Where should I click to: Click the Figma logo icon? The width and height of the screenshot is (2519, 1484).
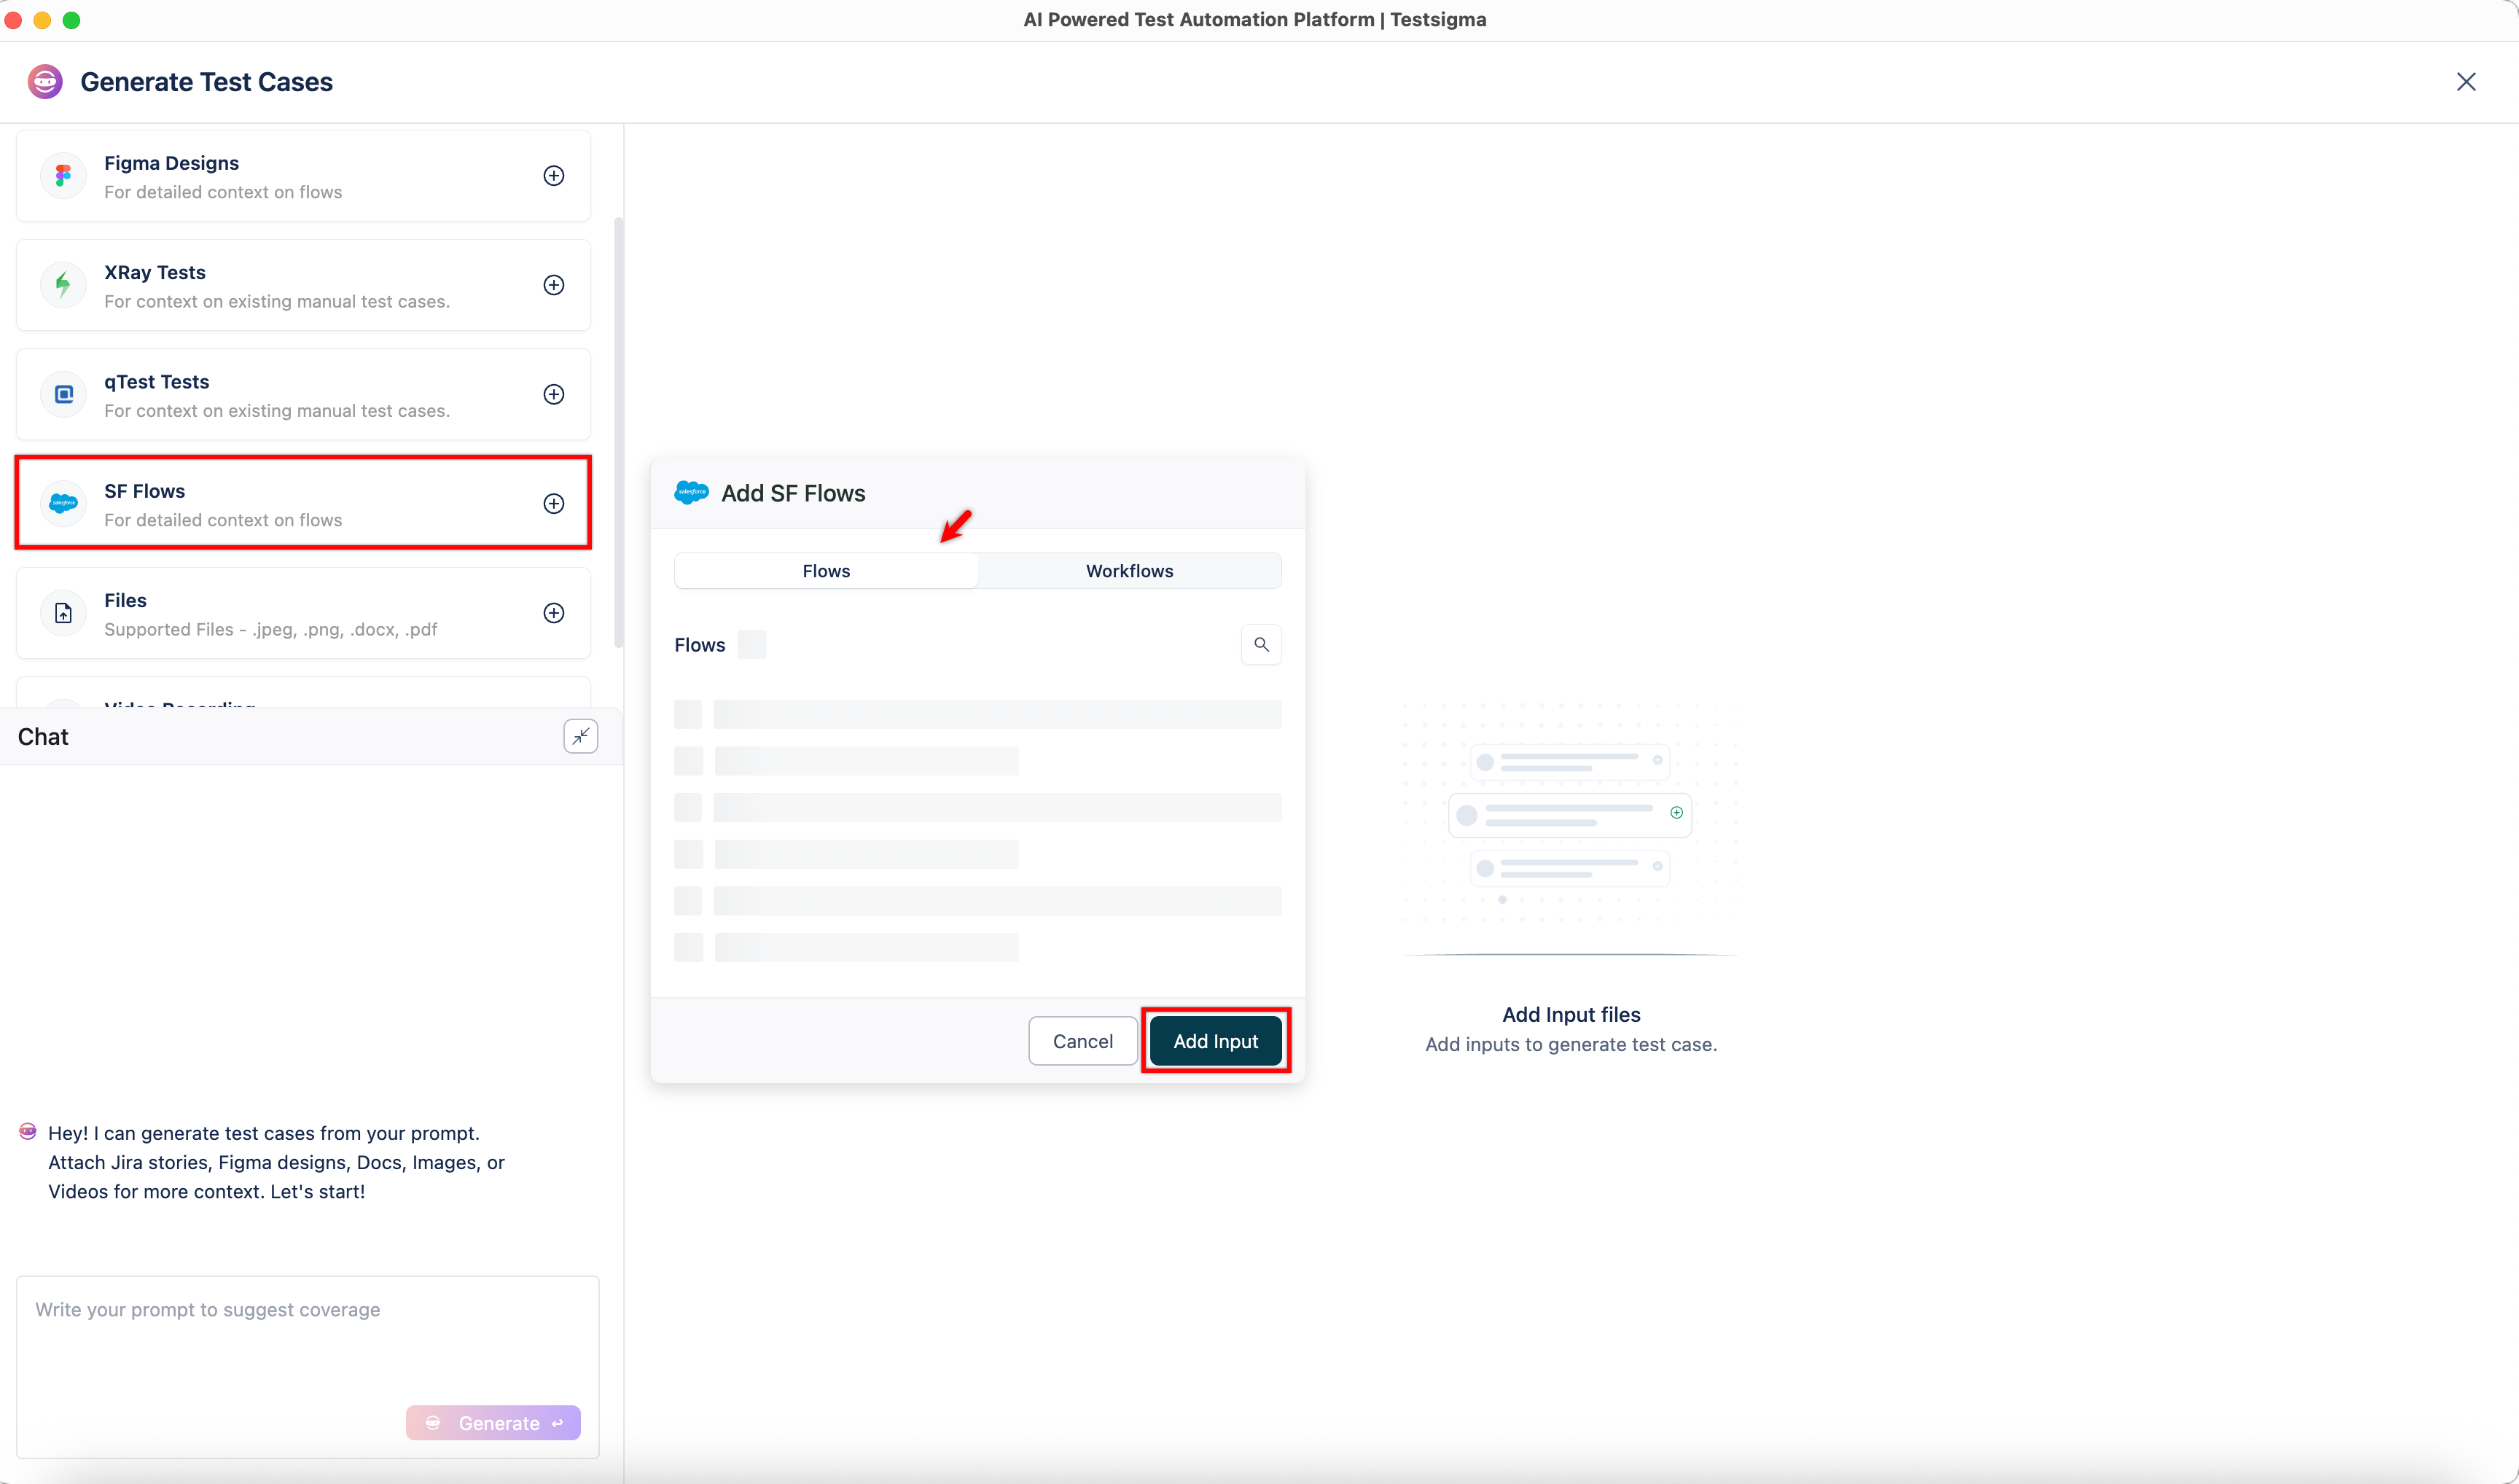pyautogui.click(x=63, y=176)
